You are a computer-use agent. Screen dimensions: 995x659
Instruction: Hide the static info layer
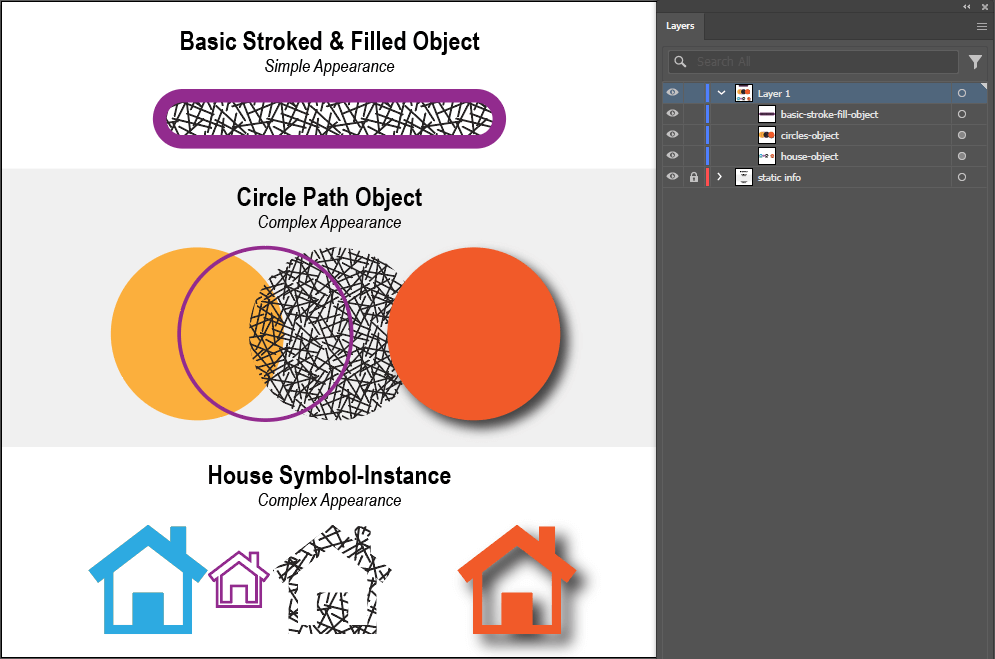coord(672,177)
